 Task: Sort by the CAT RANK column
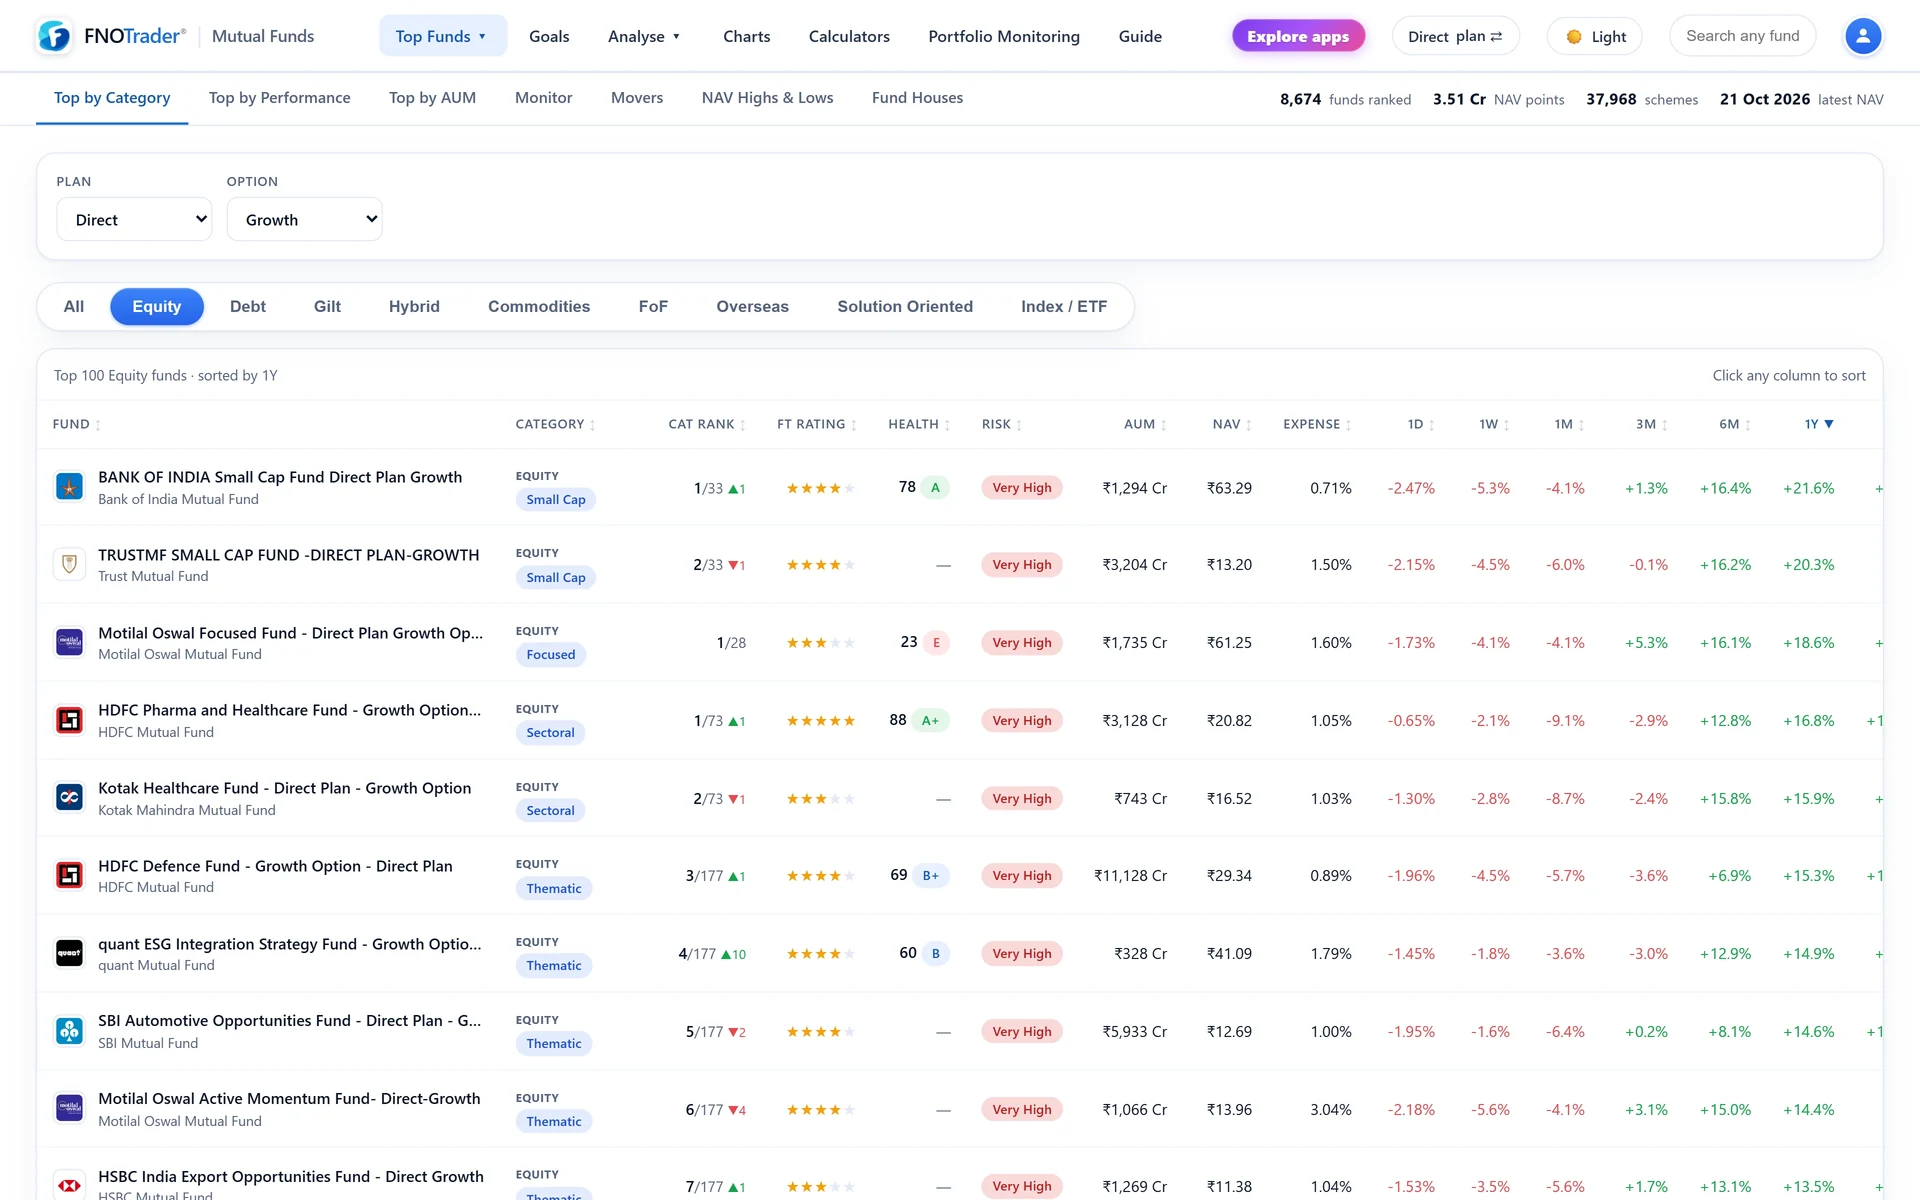coord(707,424)
